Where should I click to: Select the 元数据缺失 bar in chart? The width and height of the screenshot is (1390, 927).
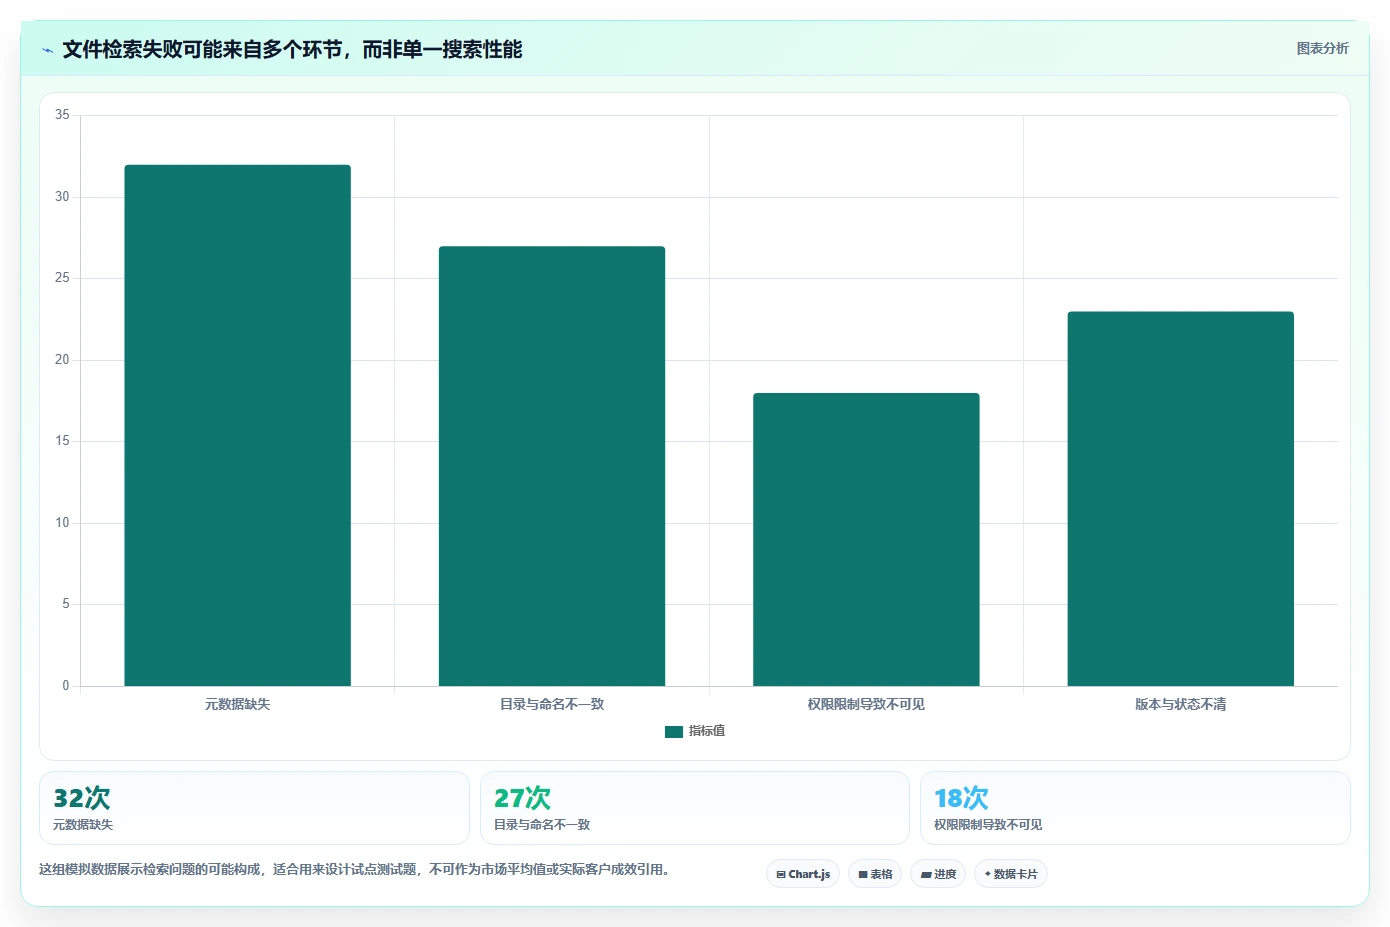[237, 425]
